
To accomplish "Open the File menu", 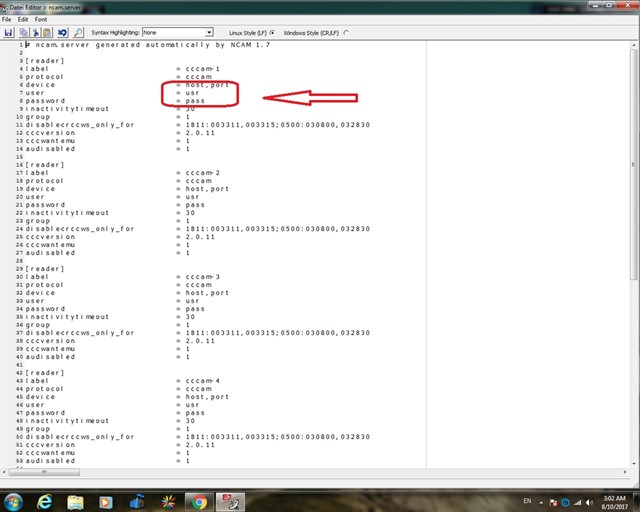I will pyautogui.click(x=7, y=19).
